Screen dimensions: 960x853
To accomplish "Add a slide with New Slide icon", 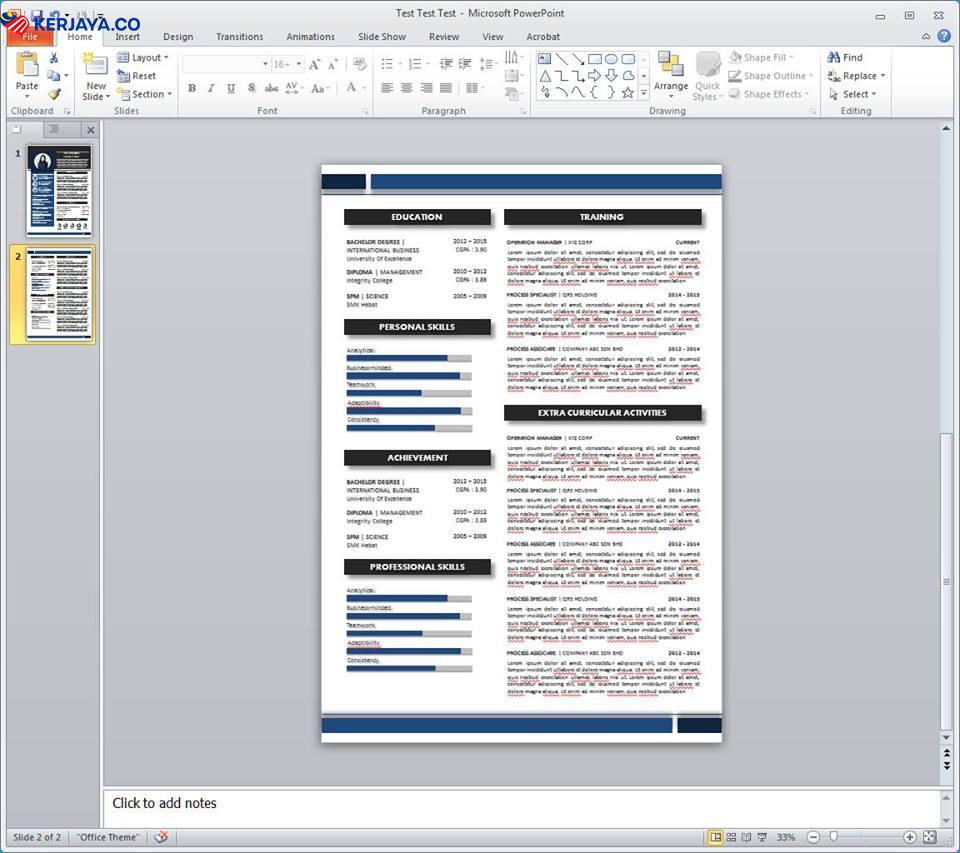I will point(95,66).
